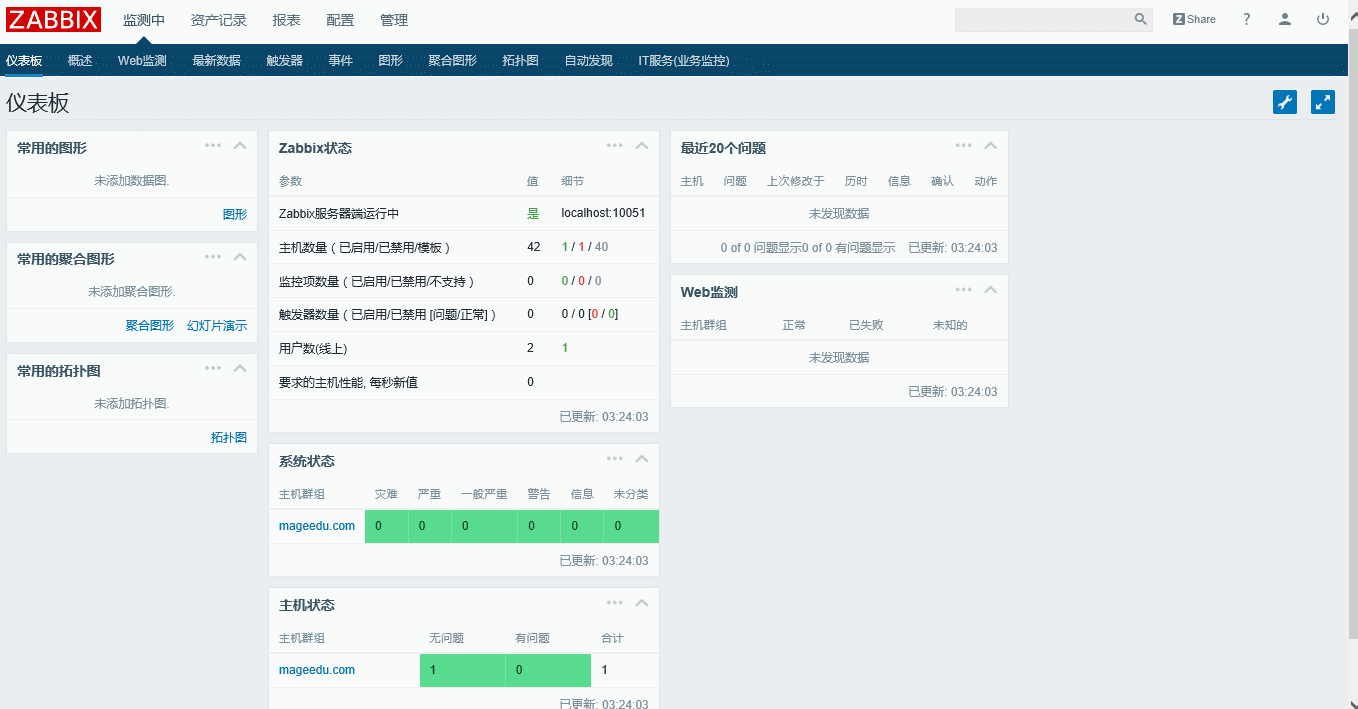Collapse the Zabbix状态 widget
Screen dimensions: 1358x709
click(642, 146)
